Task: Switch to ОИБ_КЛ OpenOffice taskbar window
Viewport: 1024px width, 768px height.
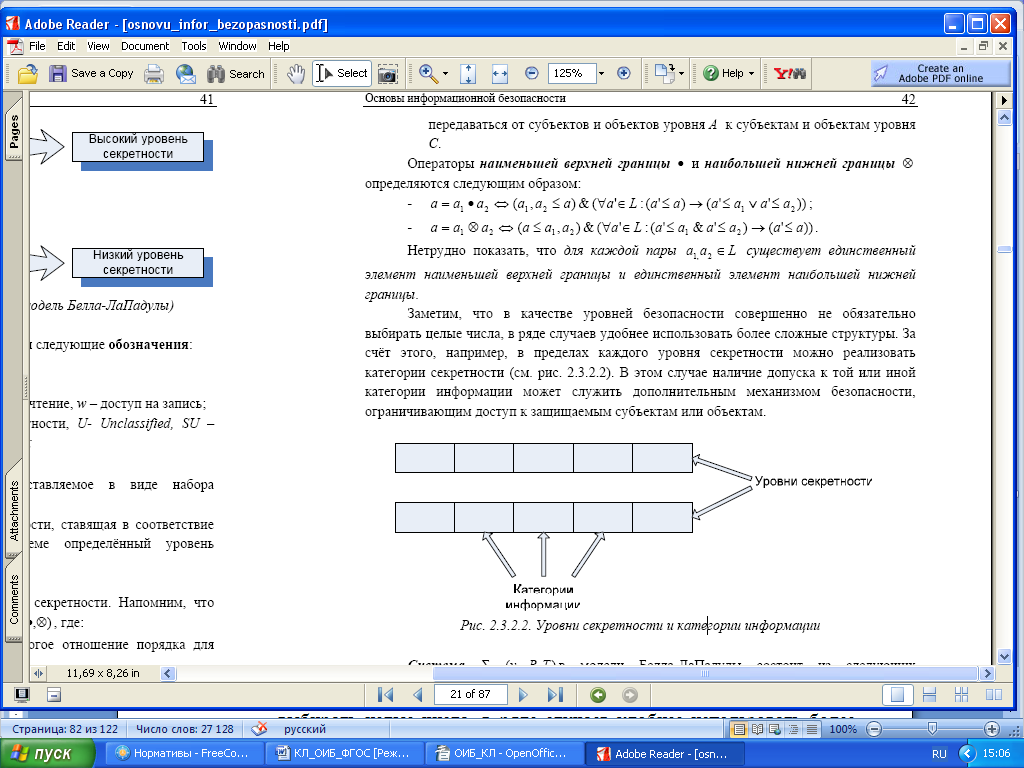Action: 504,753
